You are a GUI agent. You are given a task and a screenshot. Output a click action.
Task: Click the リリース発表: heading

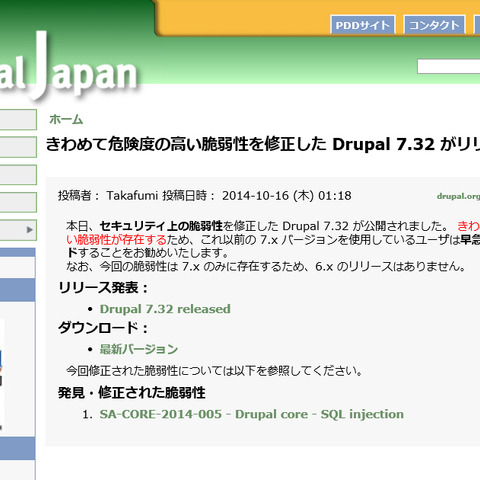(x=103, y=288)
